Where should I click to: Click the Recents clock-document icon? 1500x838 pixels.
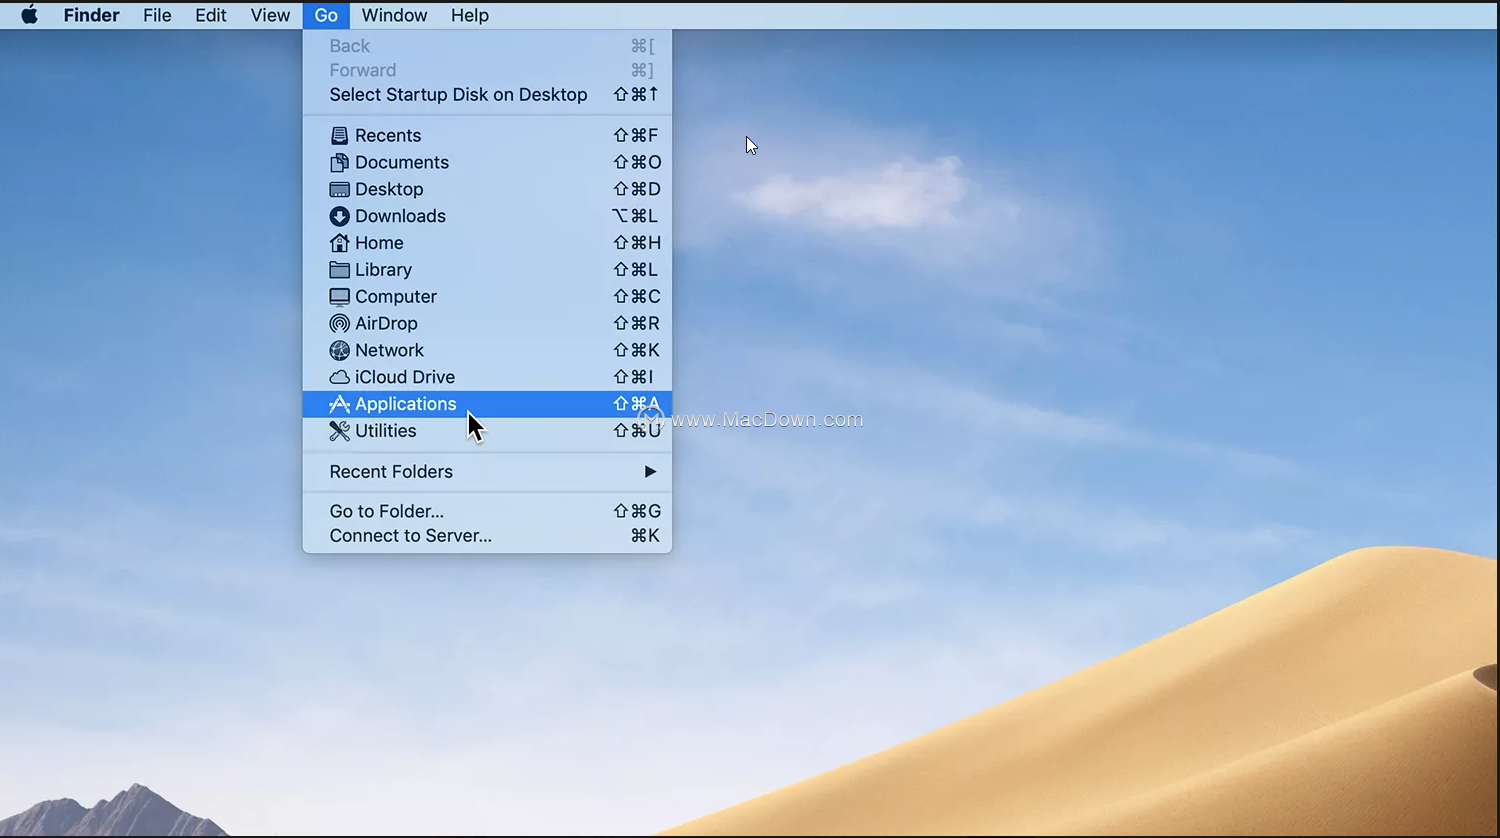(x=340, y=136)
